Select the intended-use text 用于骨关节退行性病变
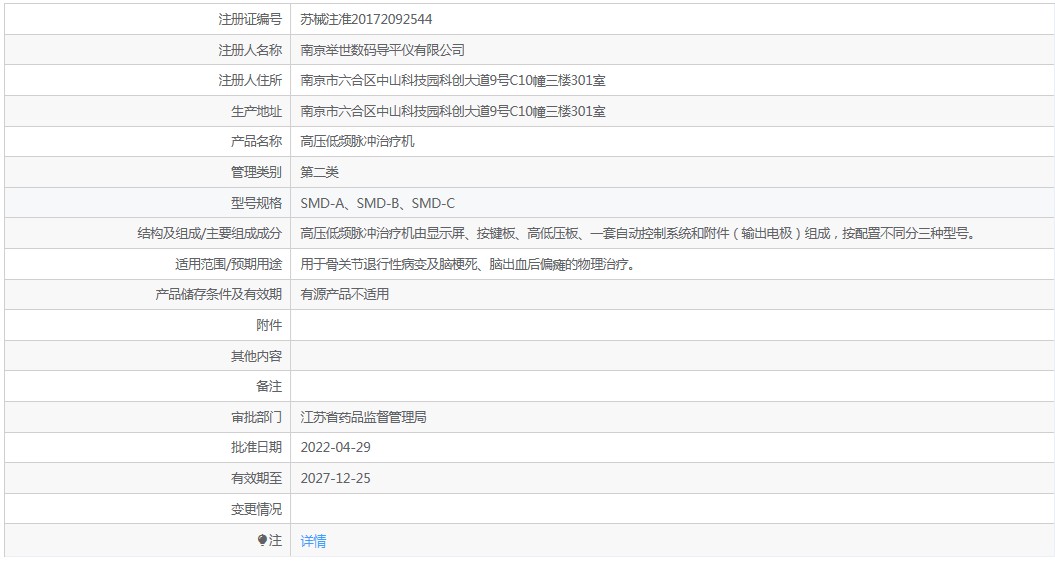1055x563 pixels. point(468,264)
